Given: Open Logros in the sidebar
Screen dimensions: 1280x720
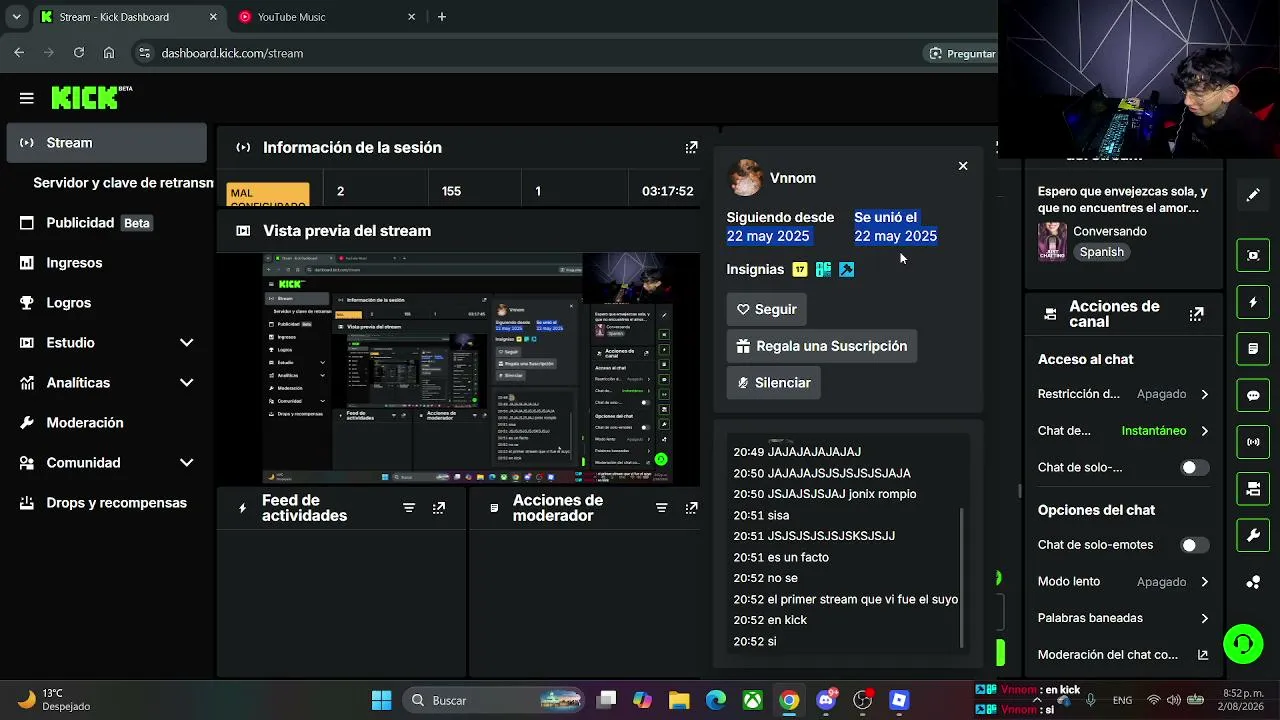Looking at the screenshot, I should [x=106, y=303].
